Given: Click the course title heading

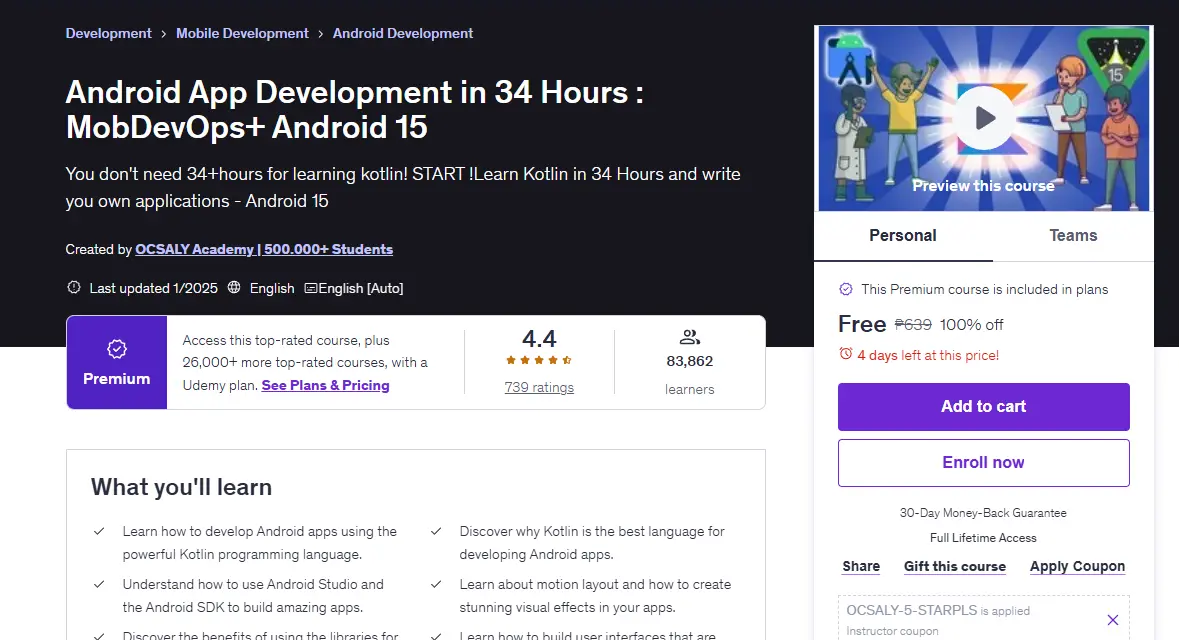Looking at the screenshot, I should tap(355, 109).
